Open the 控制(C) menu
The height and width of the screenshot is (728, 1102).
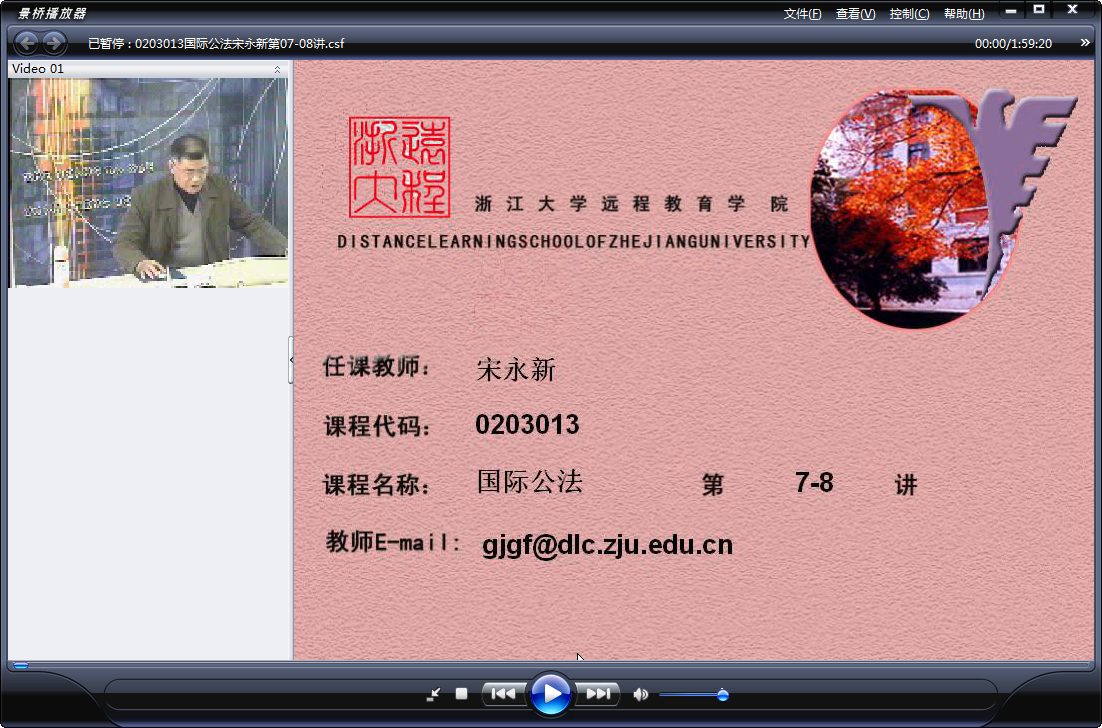pyautogui.click(x=909, y=14)
